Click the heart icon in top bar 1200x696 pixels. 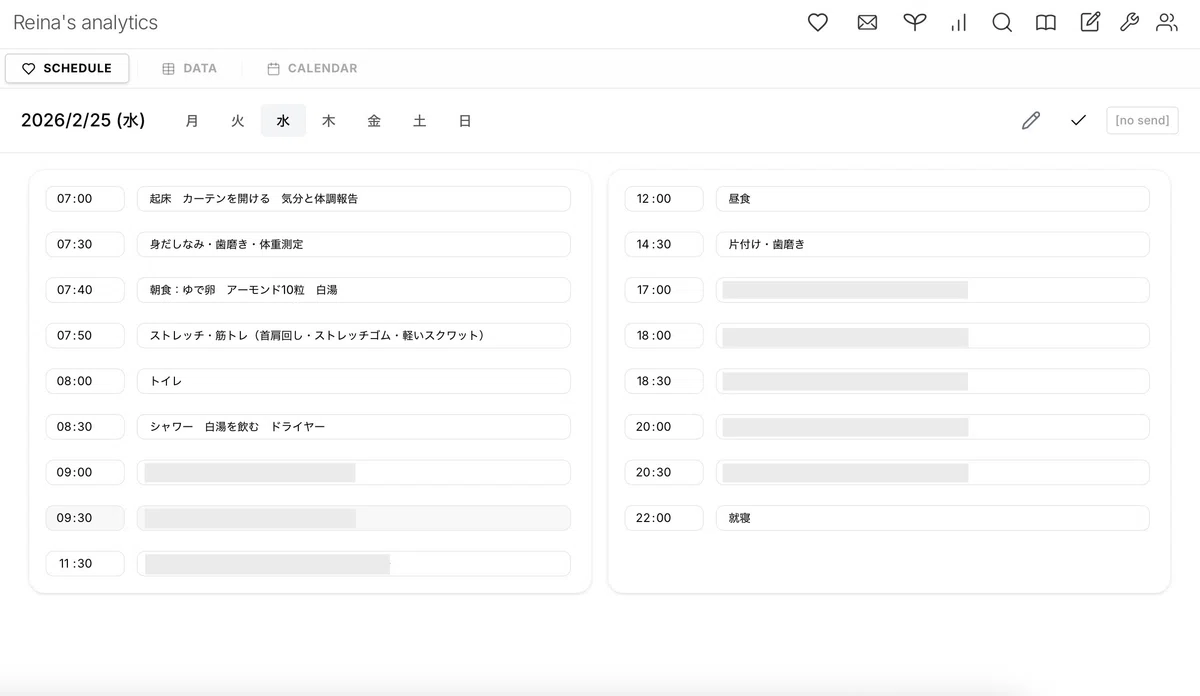[818, 22]
